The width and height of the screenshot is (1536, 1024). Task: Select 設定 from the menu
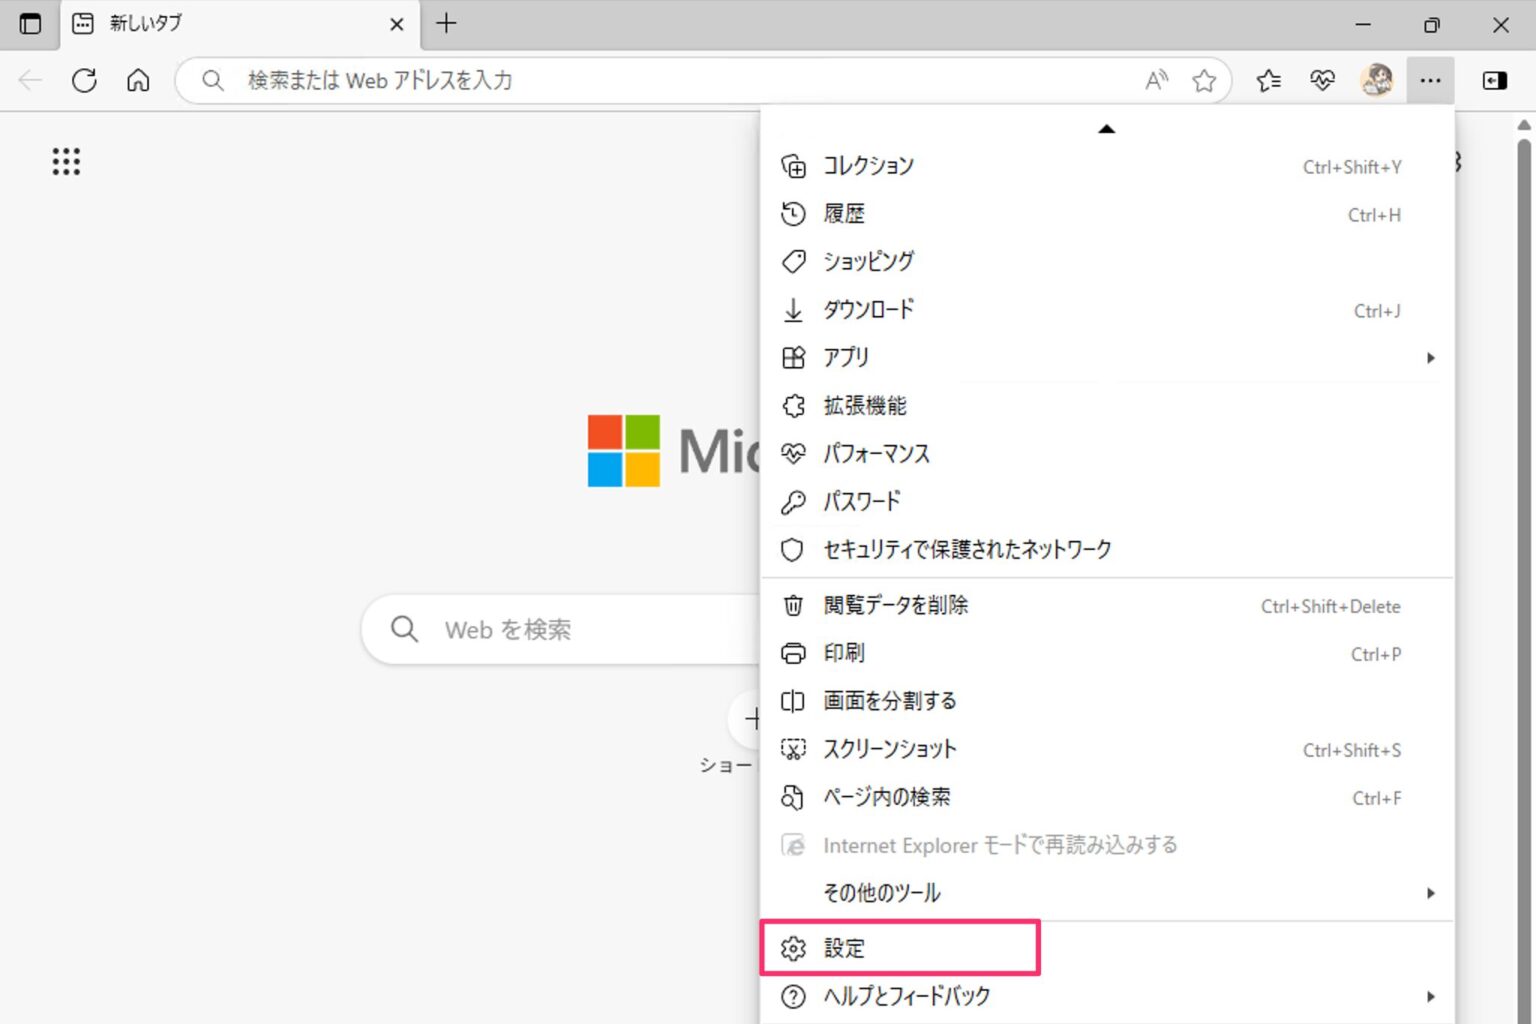click(844, 948)
